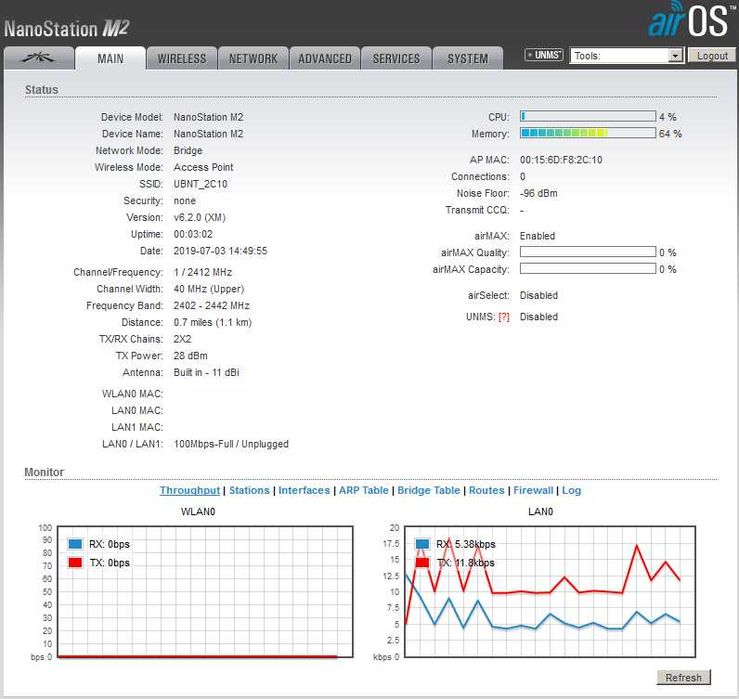Go to the ADVANCED tab
The height and width of the screenshot is (699, 739).
point(325,58)
